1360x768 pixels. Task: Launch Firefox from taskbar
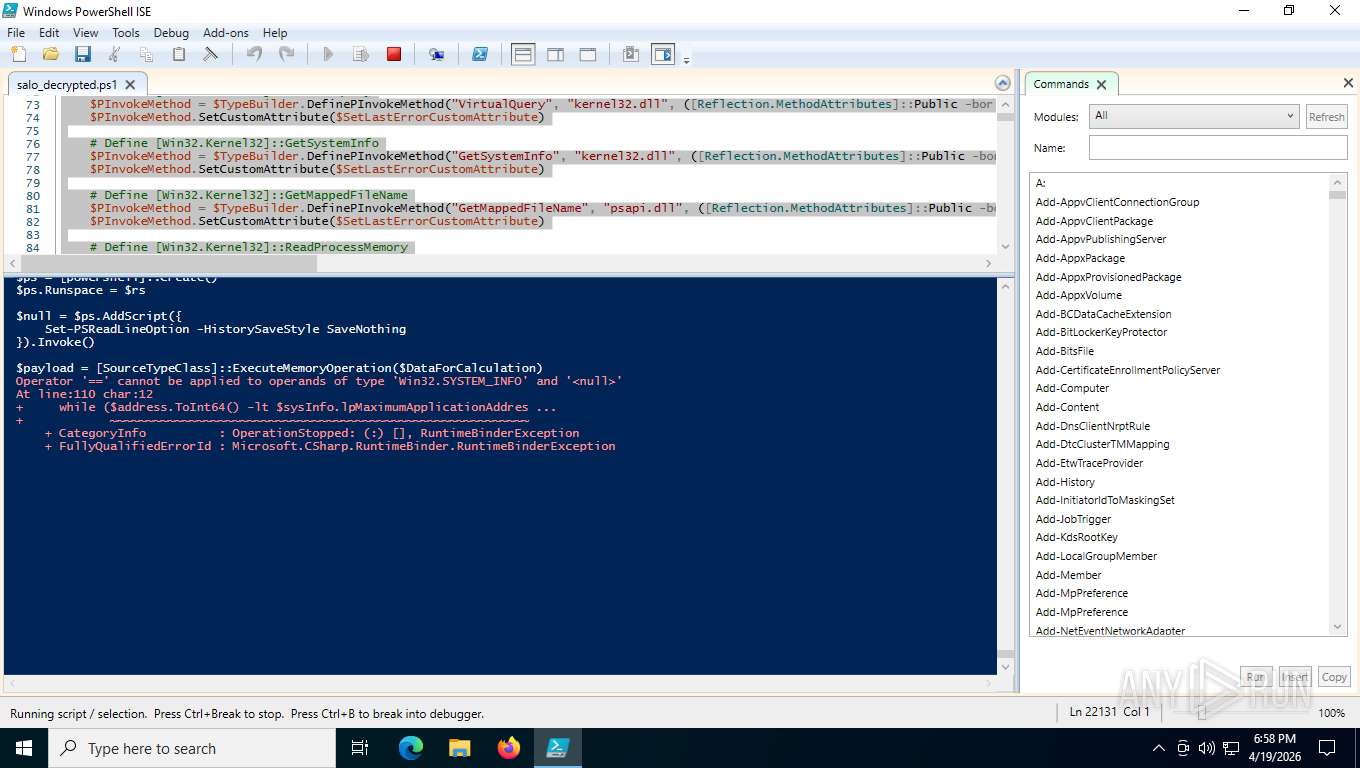[x=509, y=748]
